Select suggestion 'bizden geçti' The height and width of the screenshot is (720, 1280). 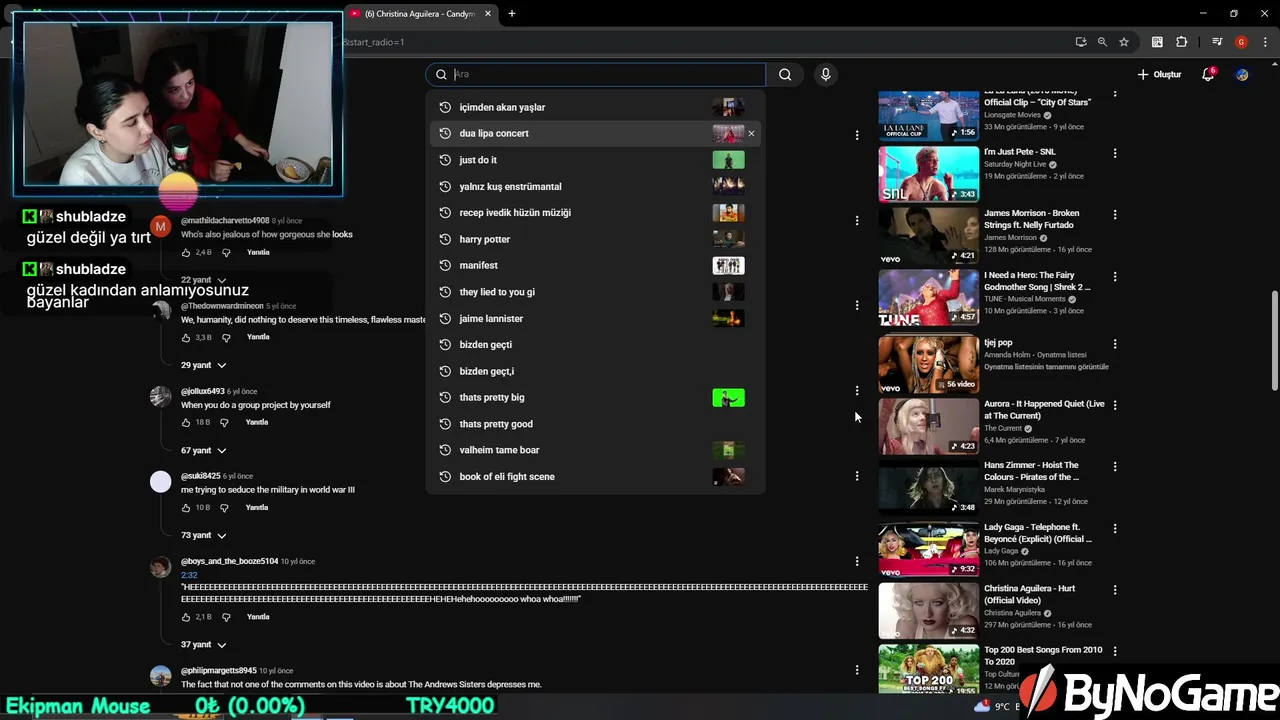[595, 344]
